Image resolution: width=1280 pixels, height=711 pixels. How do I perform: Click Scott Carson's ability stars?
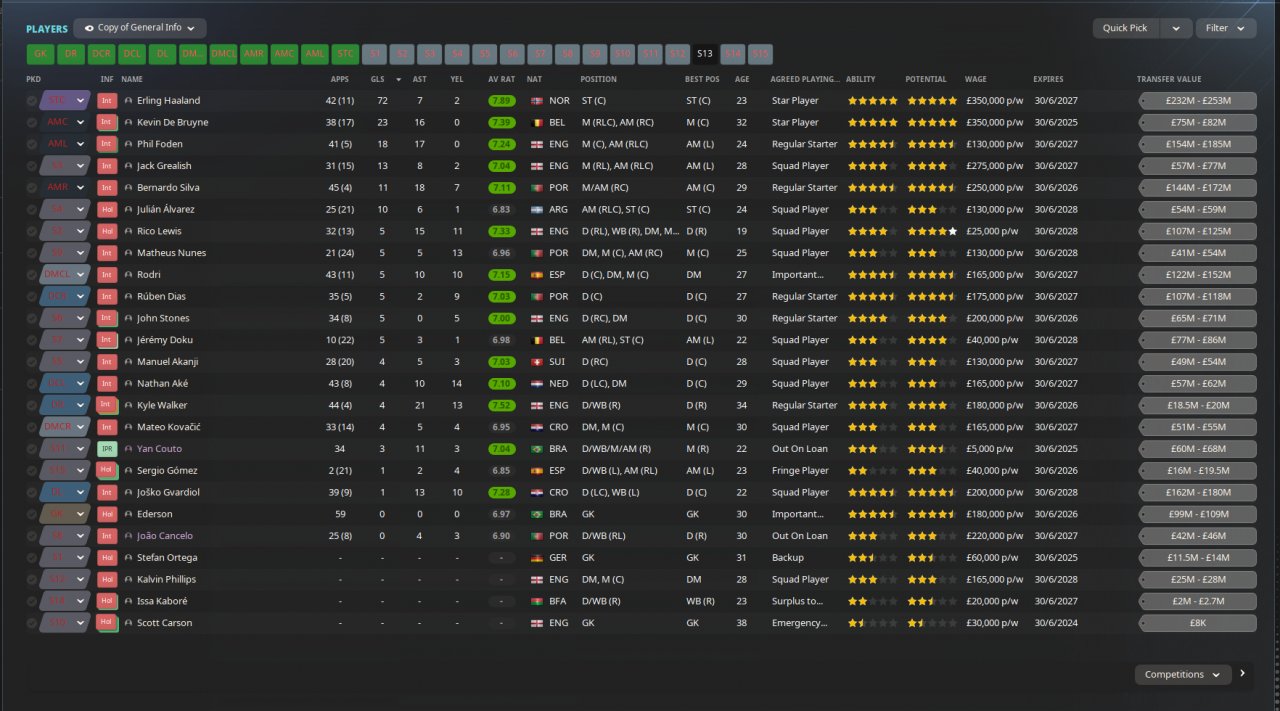click(873, 623)
